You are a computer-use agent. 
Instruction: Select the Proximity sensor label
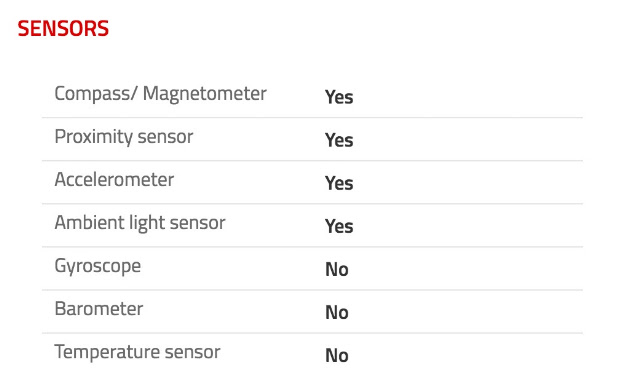[124, 137]
